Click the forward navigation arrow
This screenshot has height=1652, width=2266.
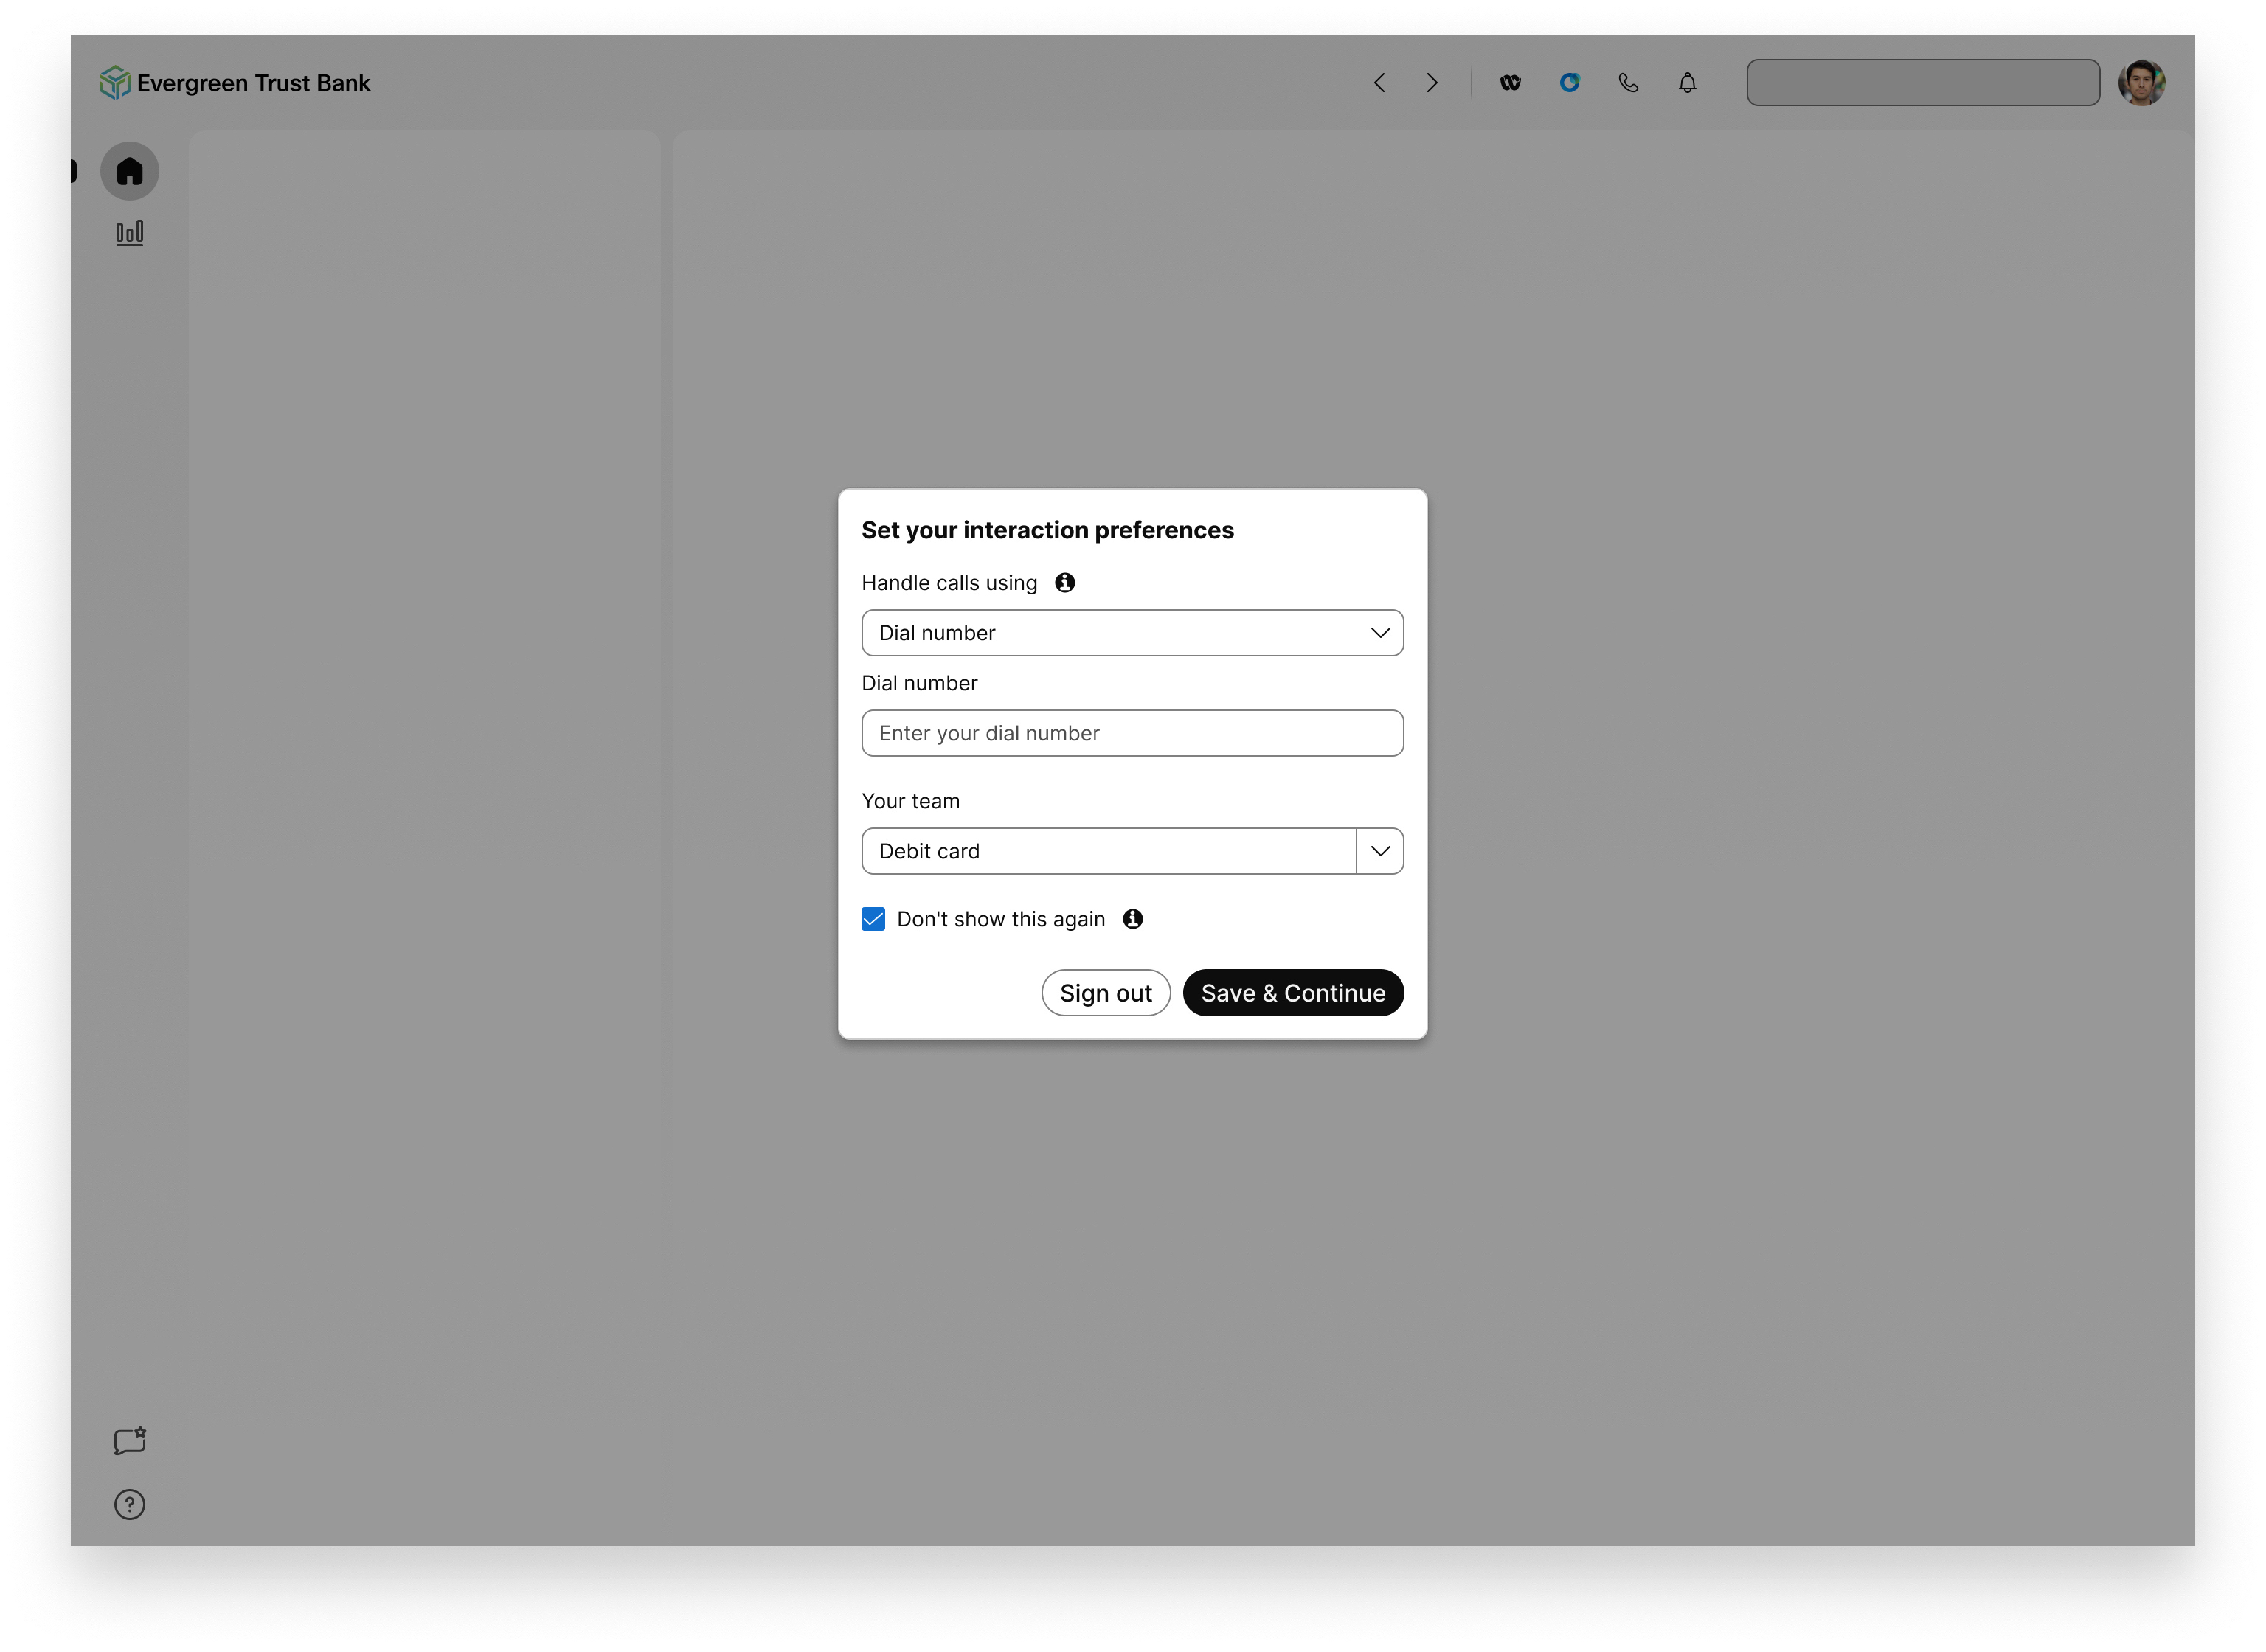tap(1432, 83)
